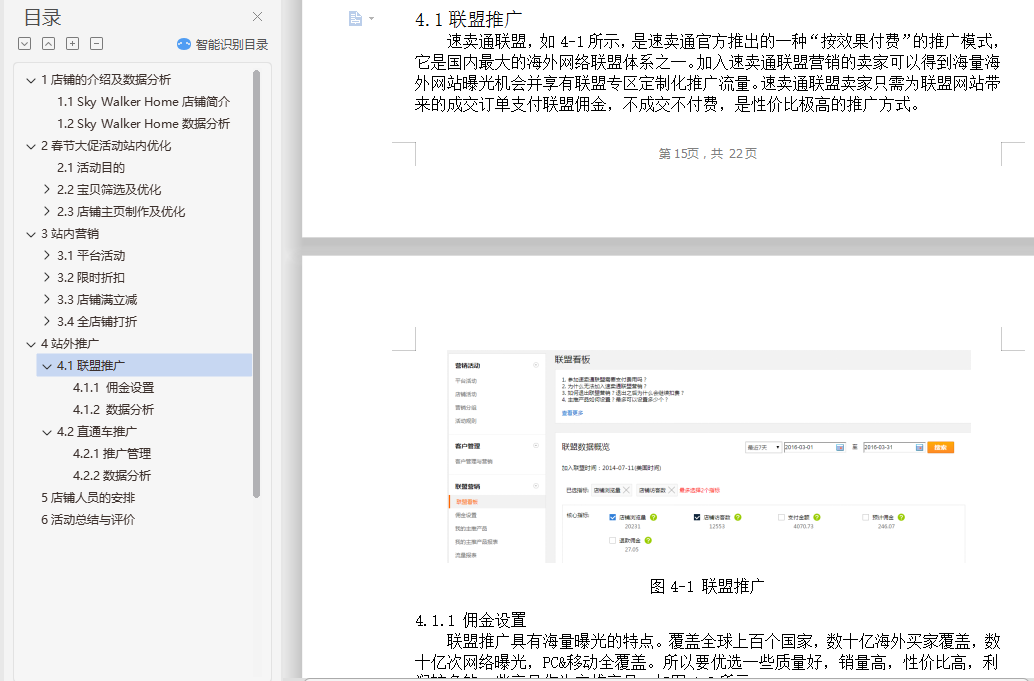Close the 目录 outline panel

pos(257,16)
